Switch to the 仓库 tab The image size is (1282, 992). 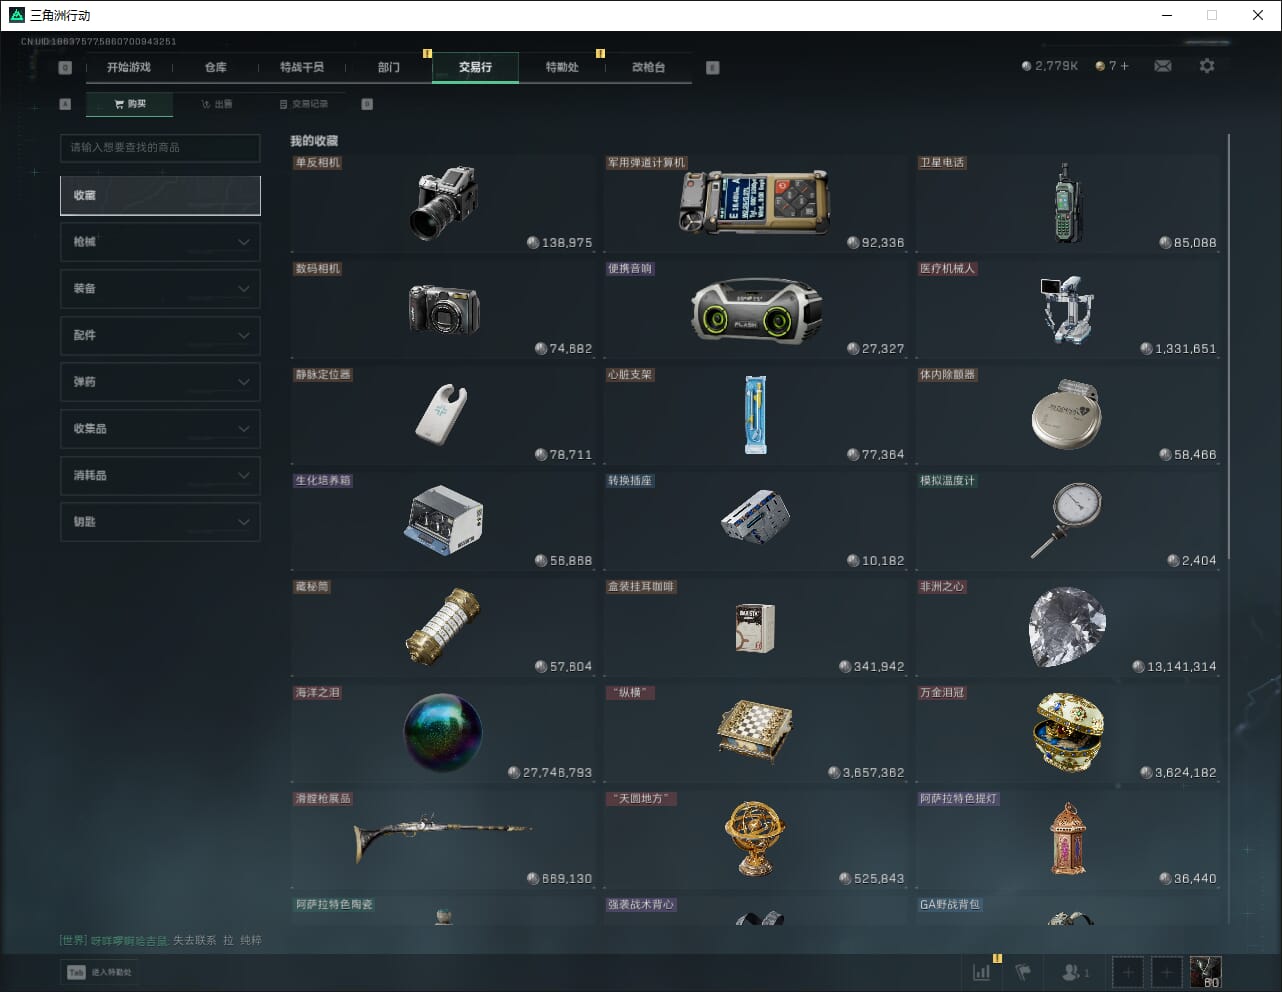coord(215,67)
